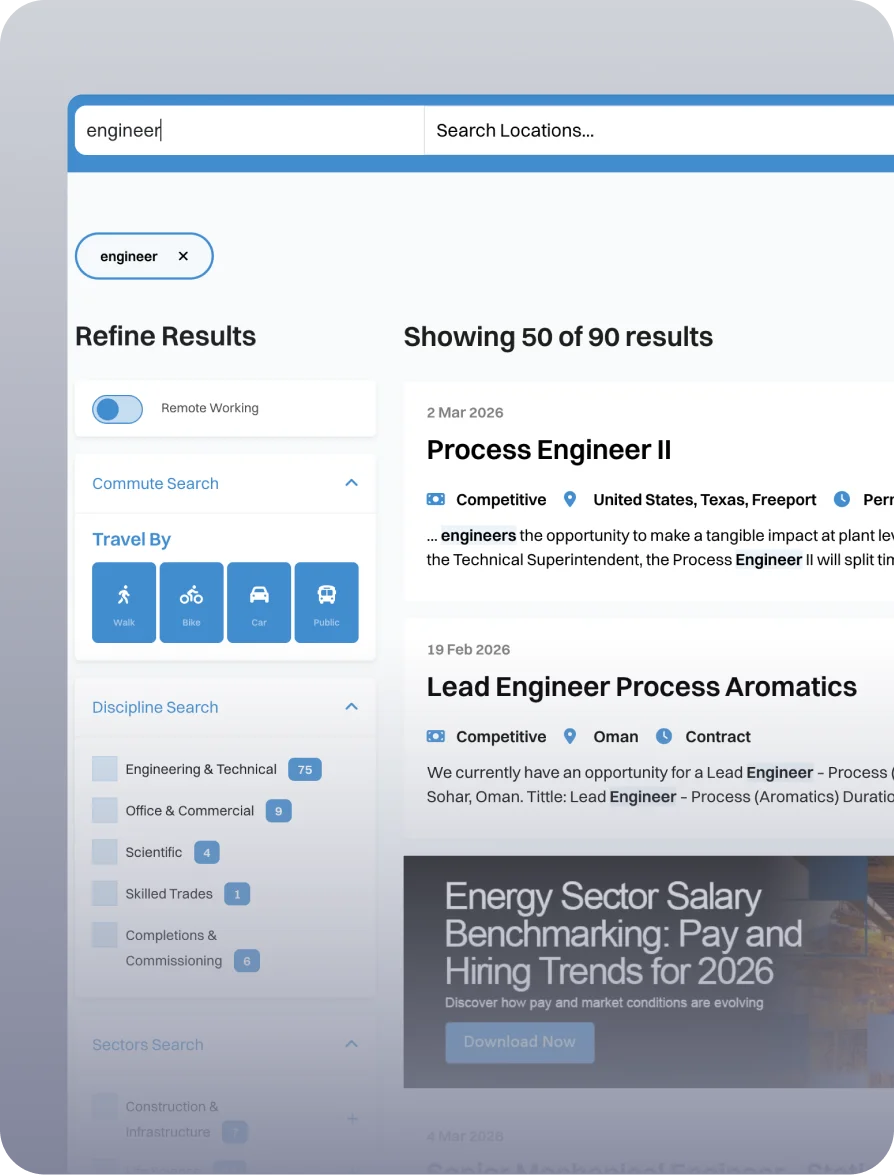Image resolution: width=894 pixels, height=1175 pixels.
Task: Click salary icon on Process Engineer II
Action: [x=436, y=499]
